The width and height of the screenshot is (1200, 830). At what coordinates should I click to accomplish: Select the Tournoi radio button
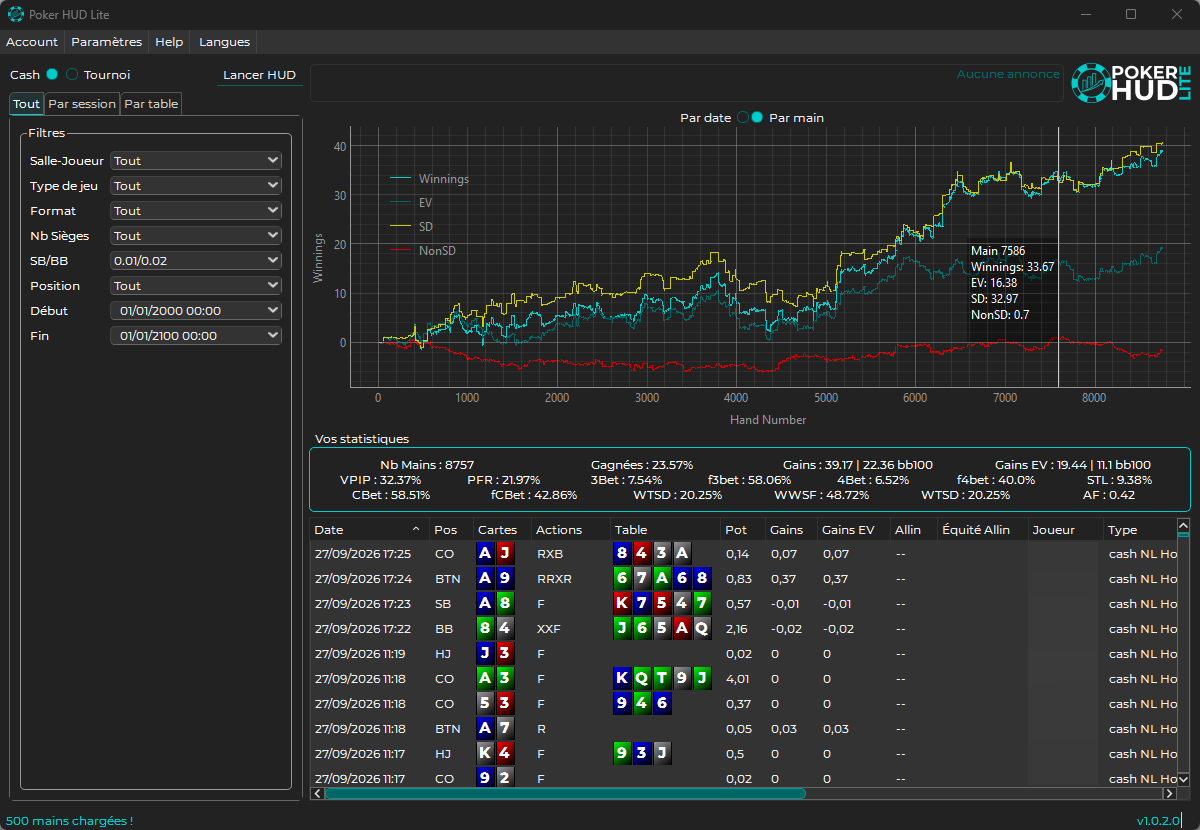[x=72, y=75]
